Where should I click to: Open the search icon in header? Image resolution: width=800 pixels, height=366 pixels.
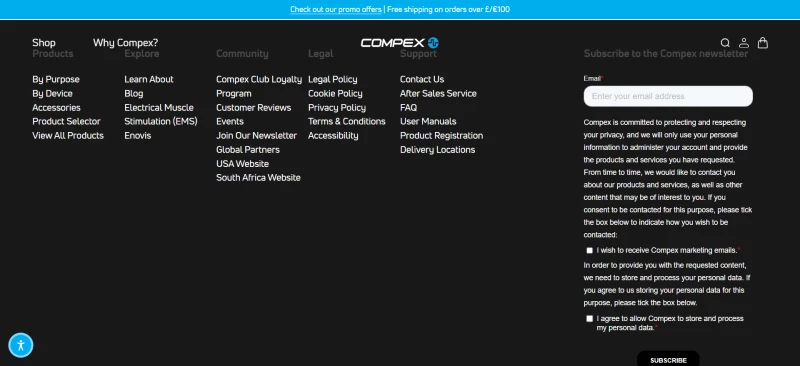[725, 43]
